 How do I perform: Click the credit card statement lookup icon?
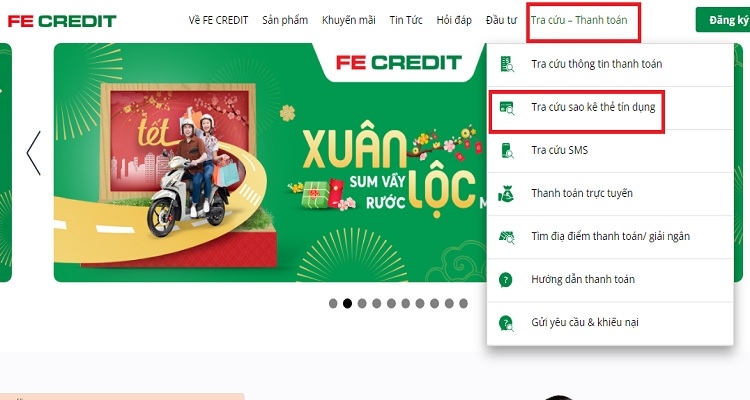(507, 108)
